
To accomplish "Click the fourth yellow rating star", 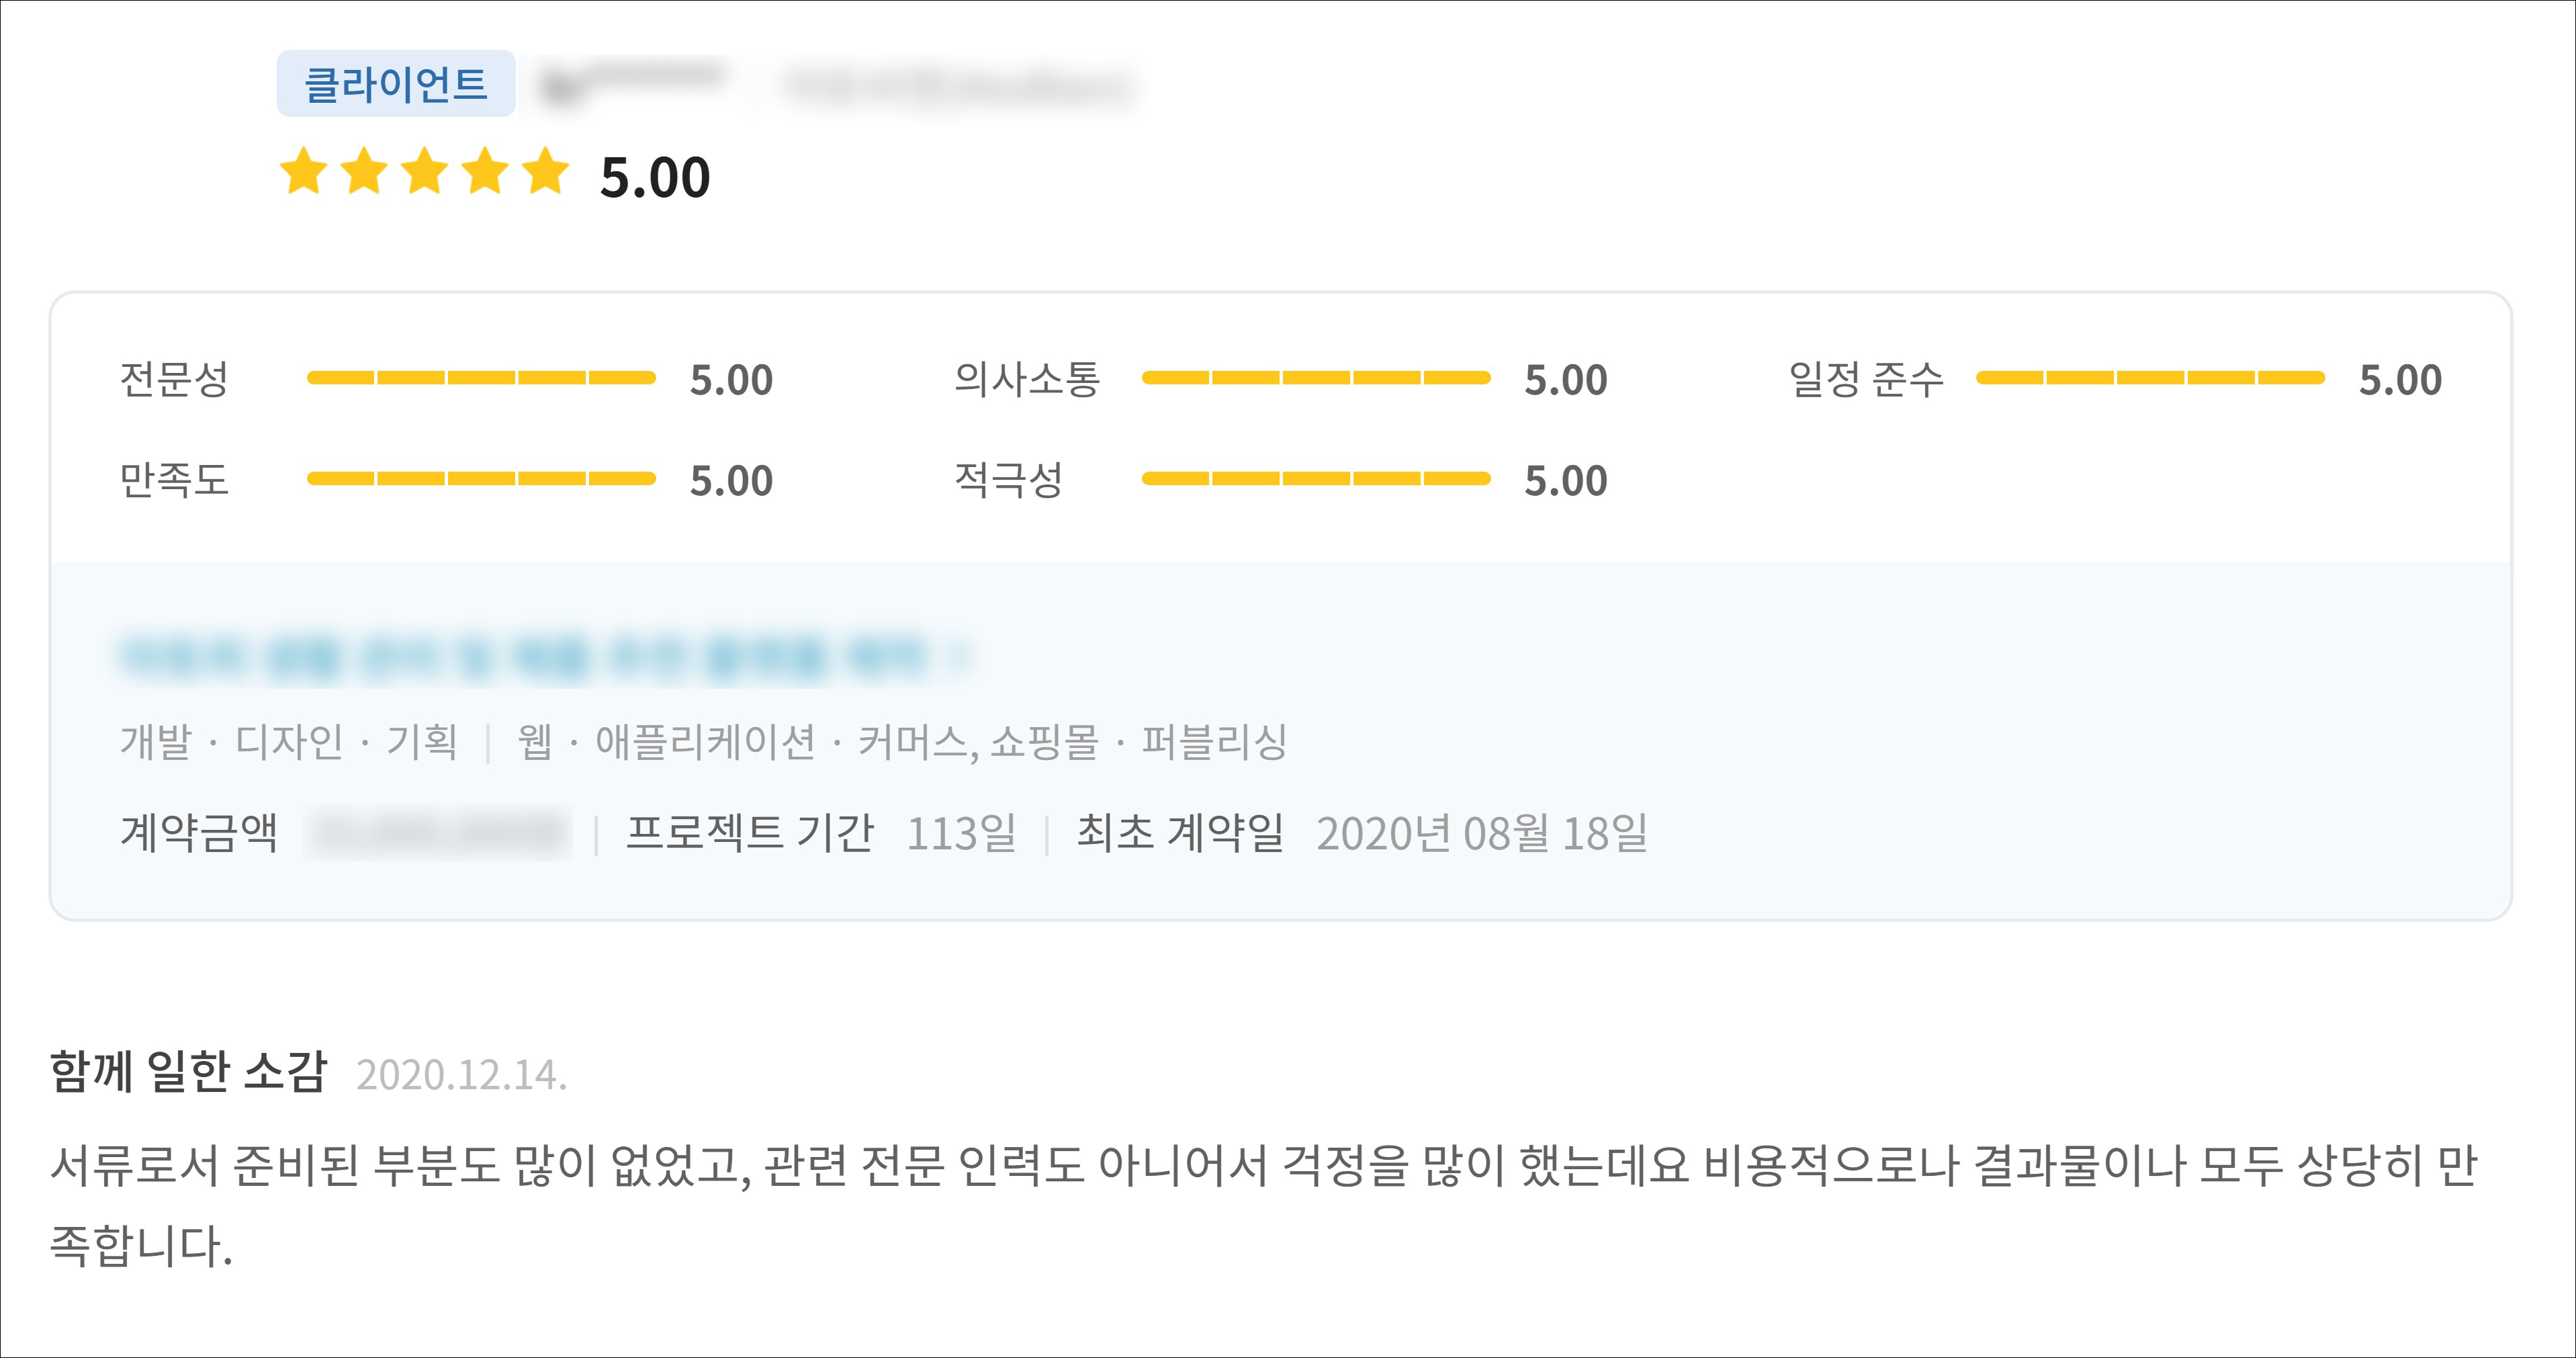I will click(486, 172).
